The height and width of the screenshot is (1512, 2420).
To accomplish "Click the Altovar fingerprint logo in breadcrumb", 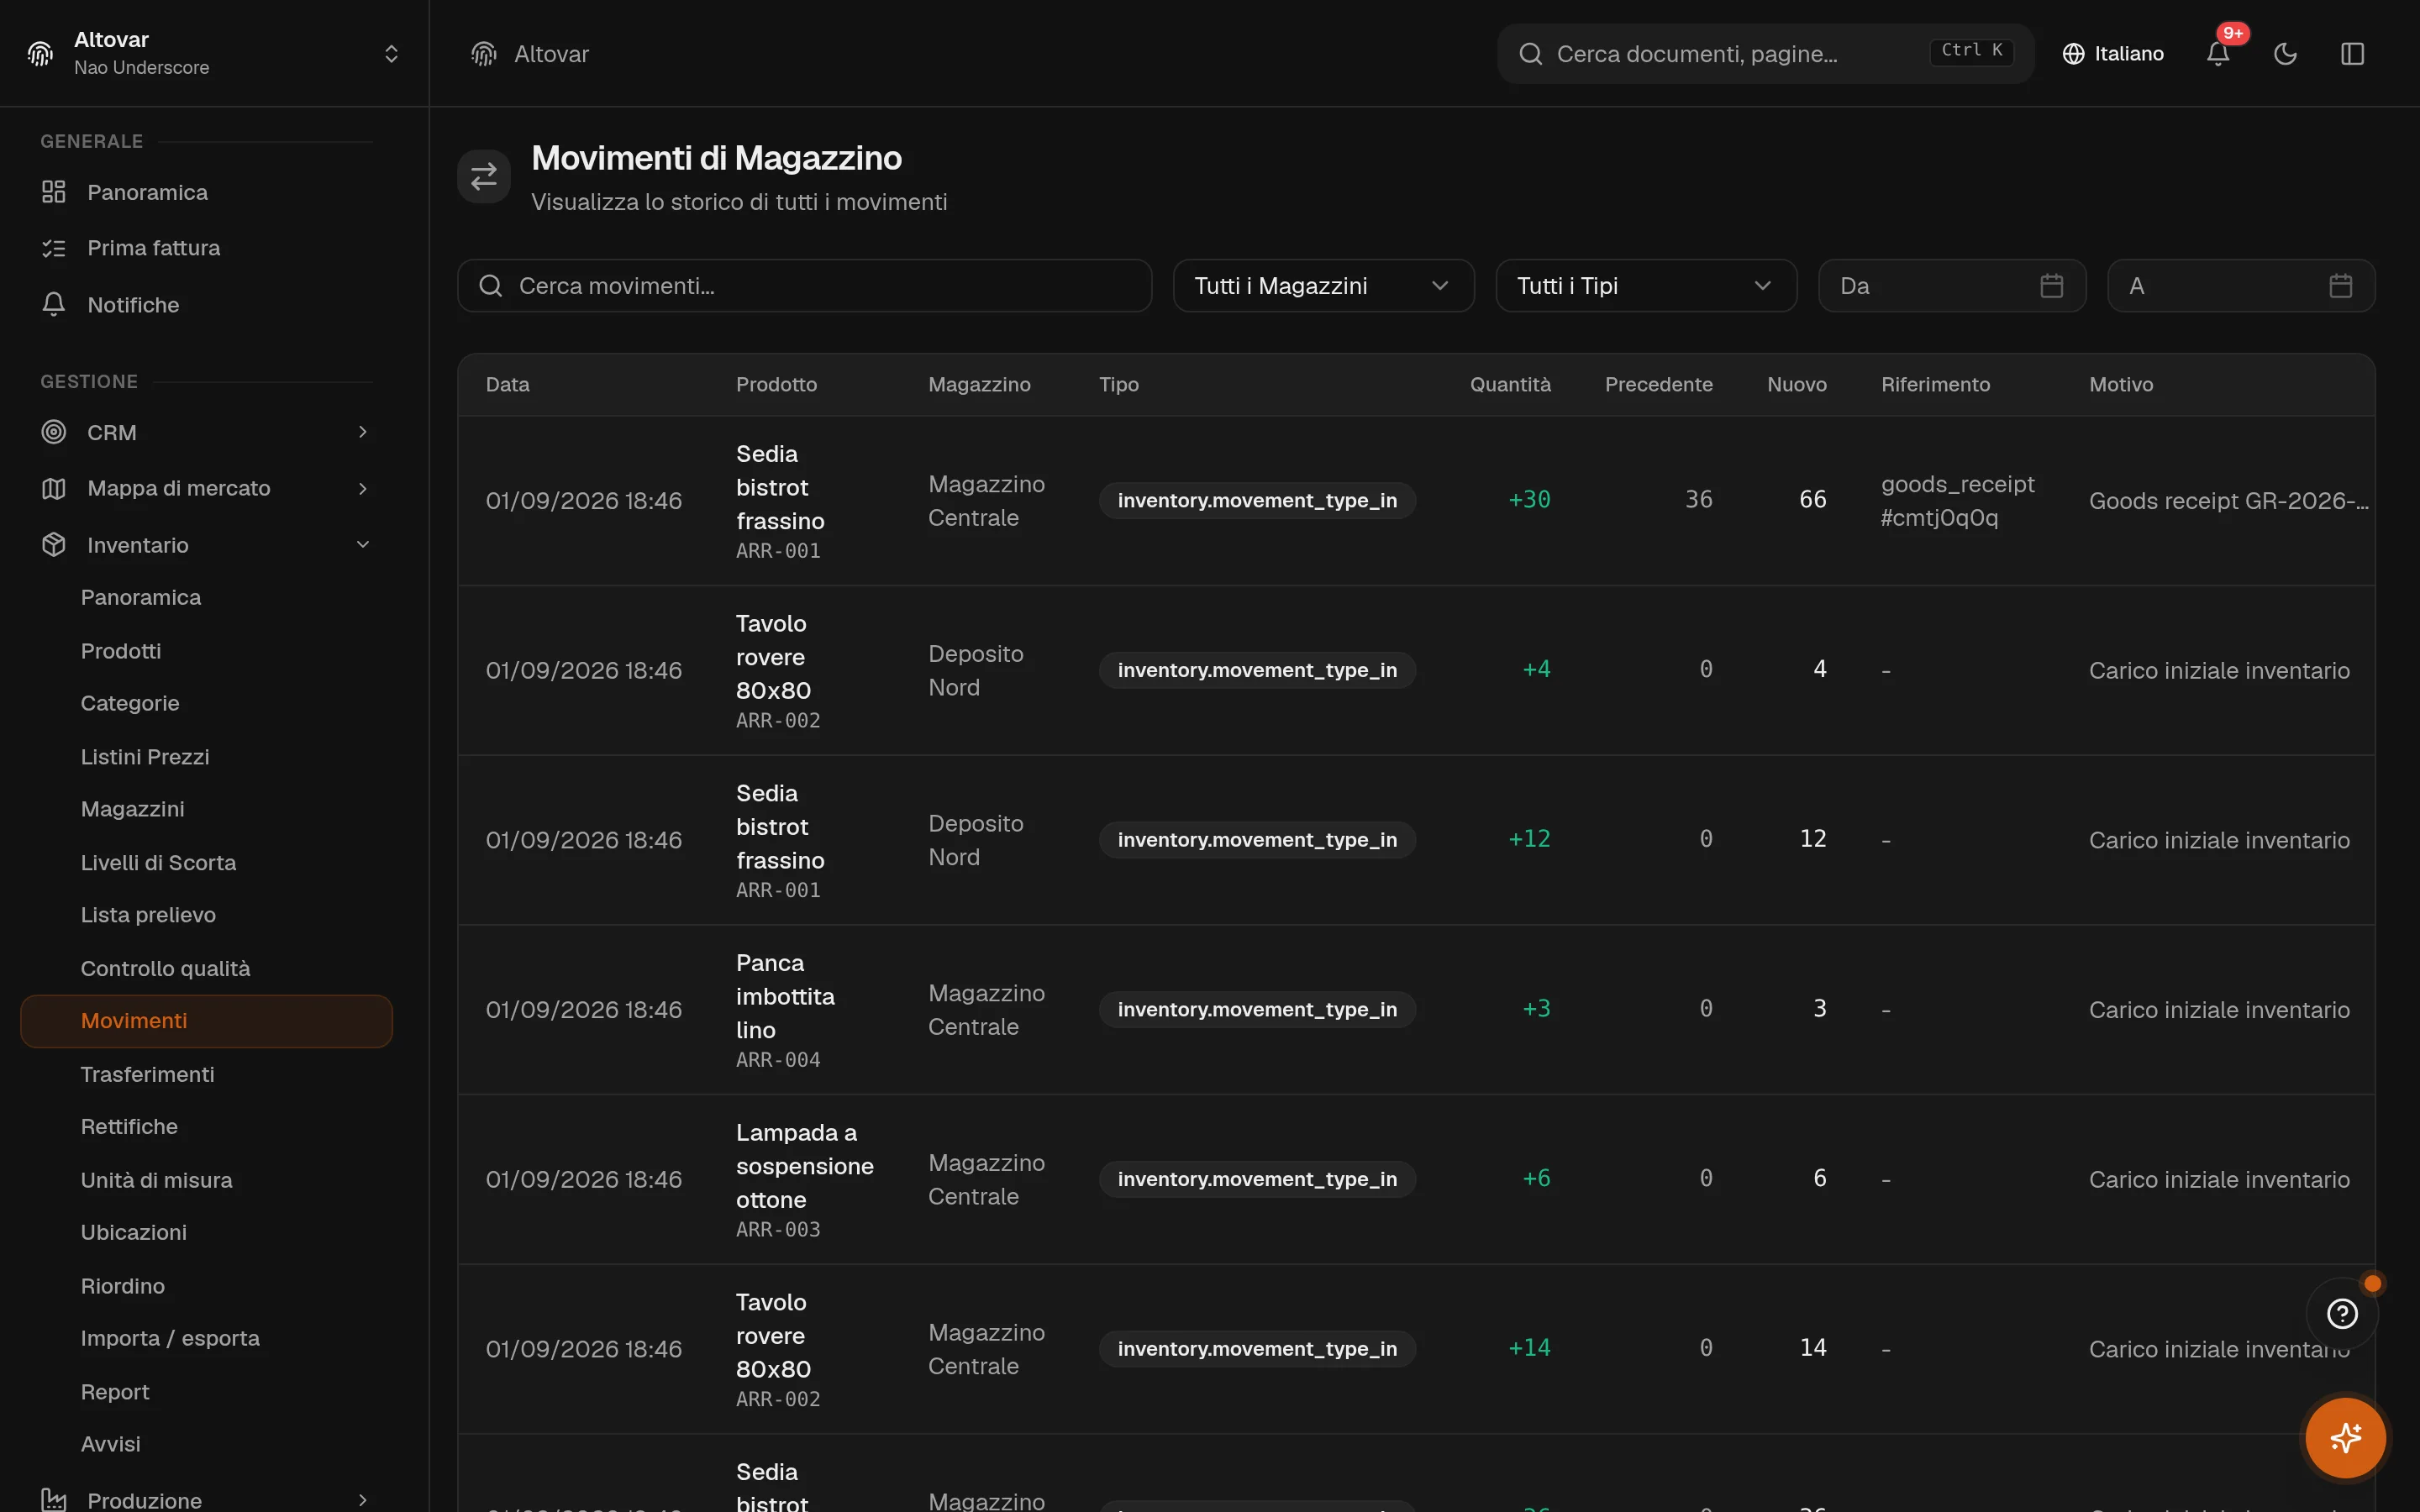I will tap(484, 54).
